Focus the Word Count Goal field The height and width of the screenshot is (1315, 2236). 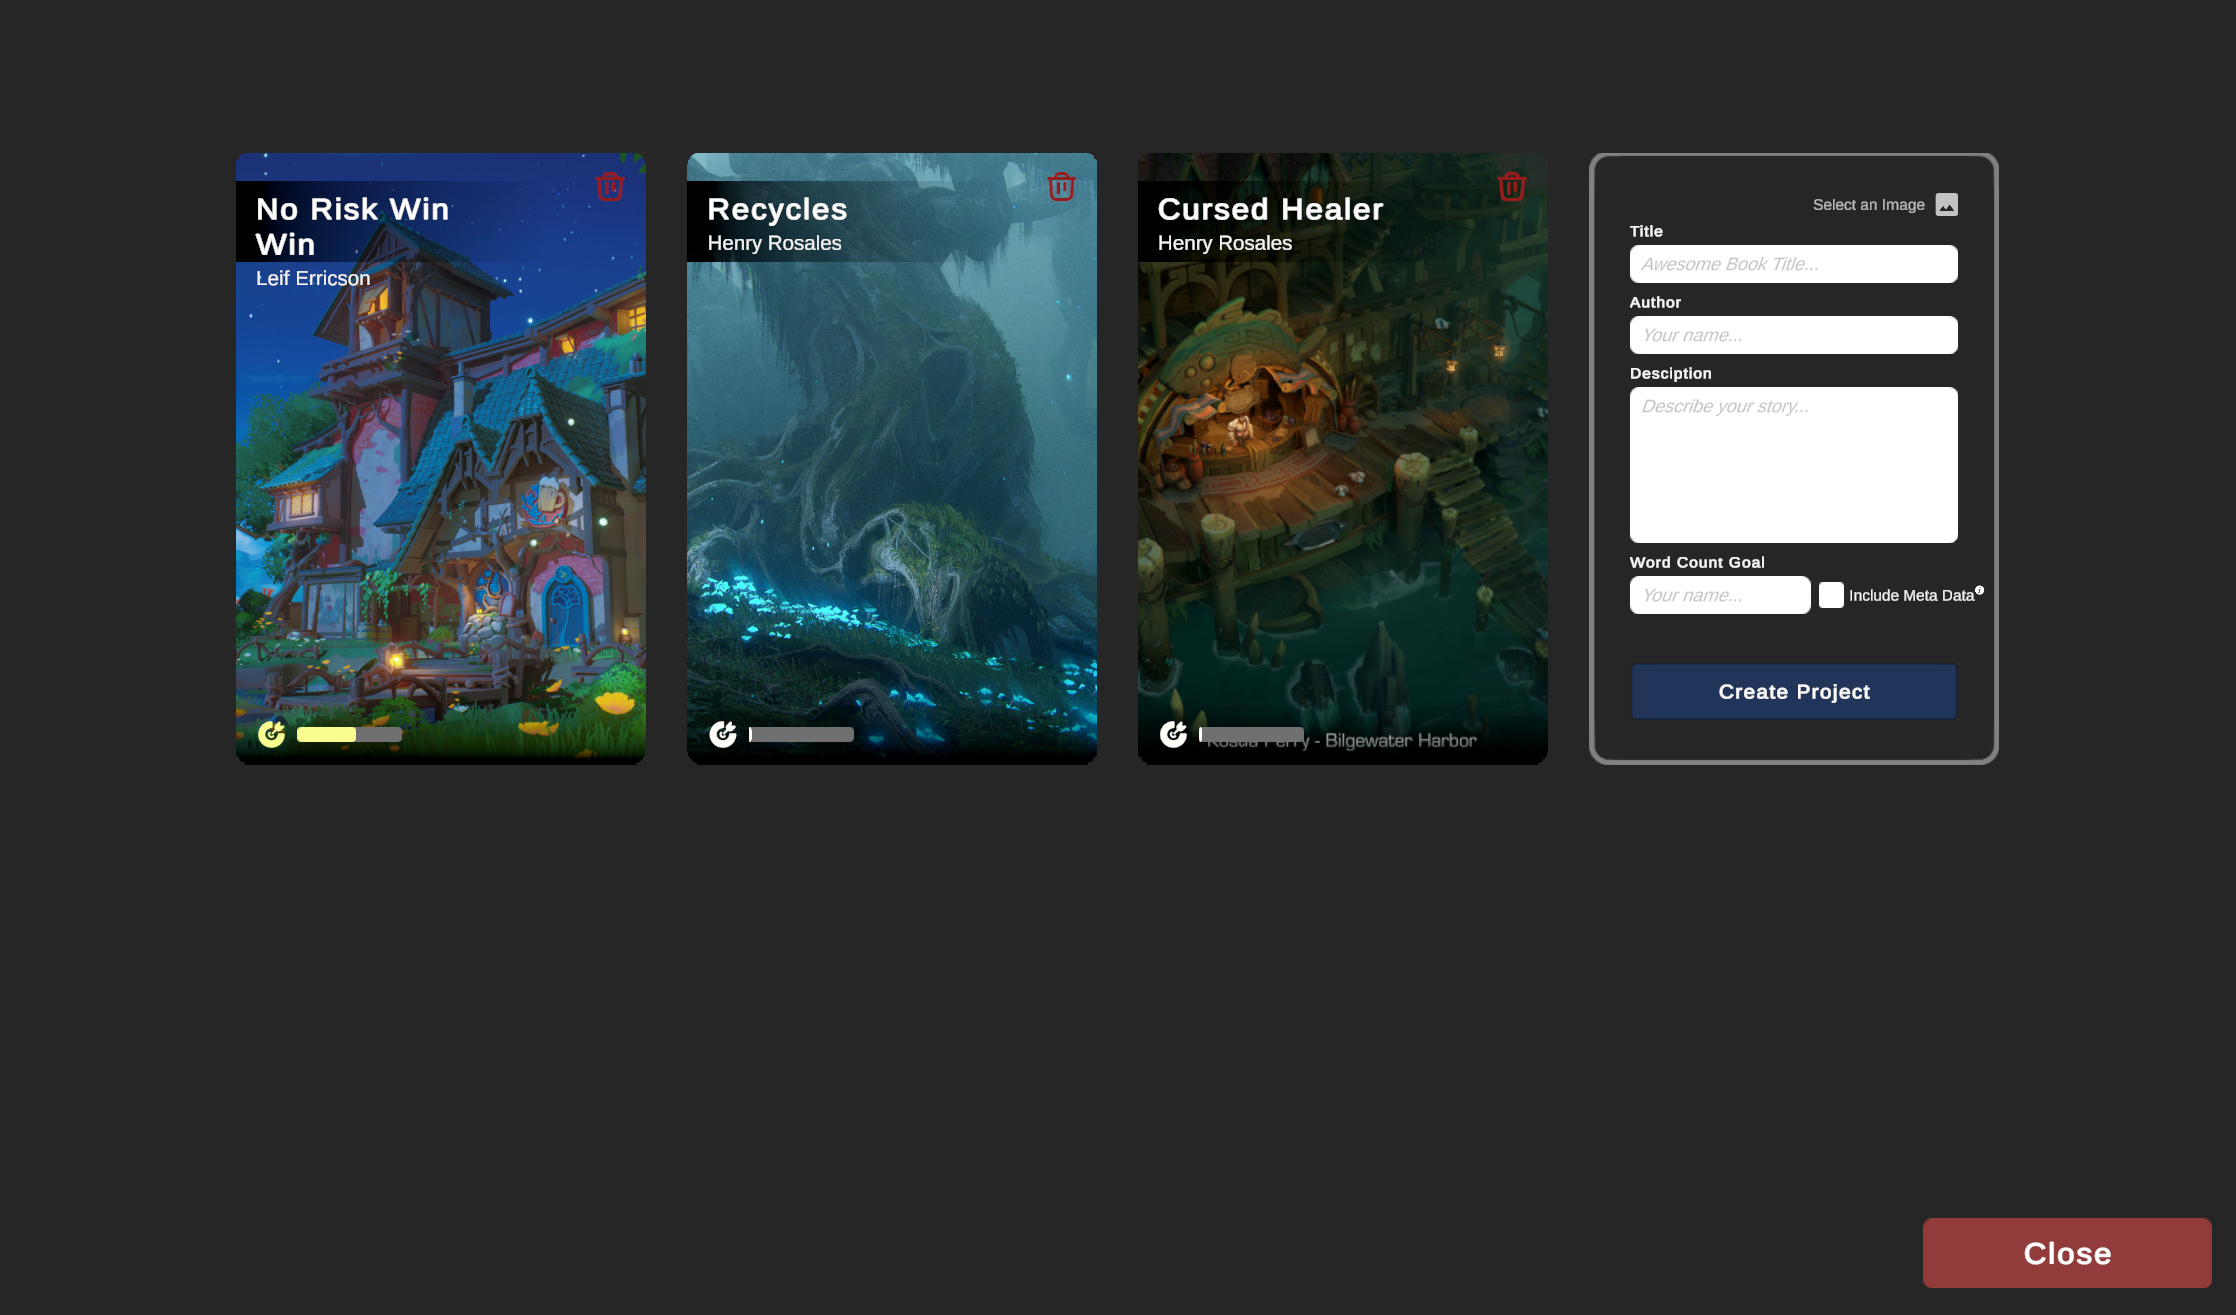(x=1720, y=595)
